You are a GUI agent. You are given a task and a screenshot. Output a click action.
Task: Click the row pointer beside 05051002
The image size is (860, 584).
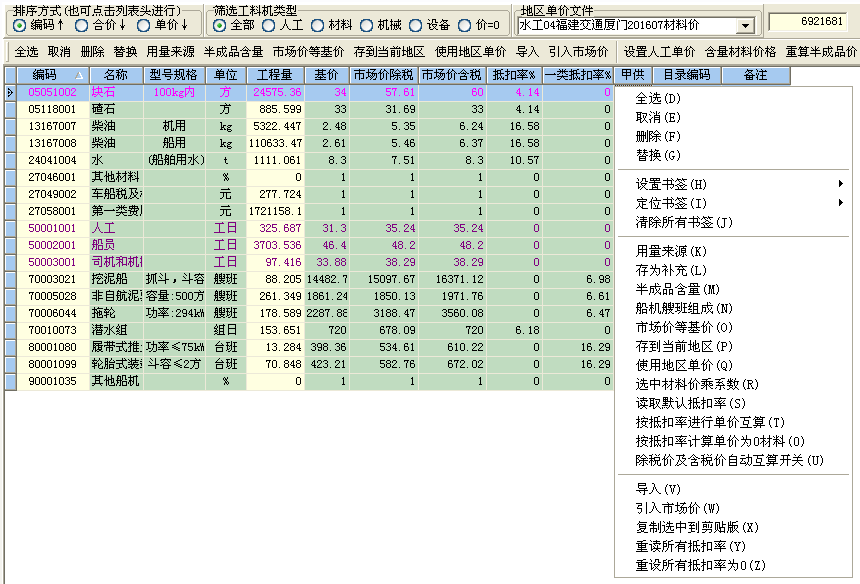click(x=10, y=92)
